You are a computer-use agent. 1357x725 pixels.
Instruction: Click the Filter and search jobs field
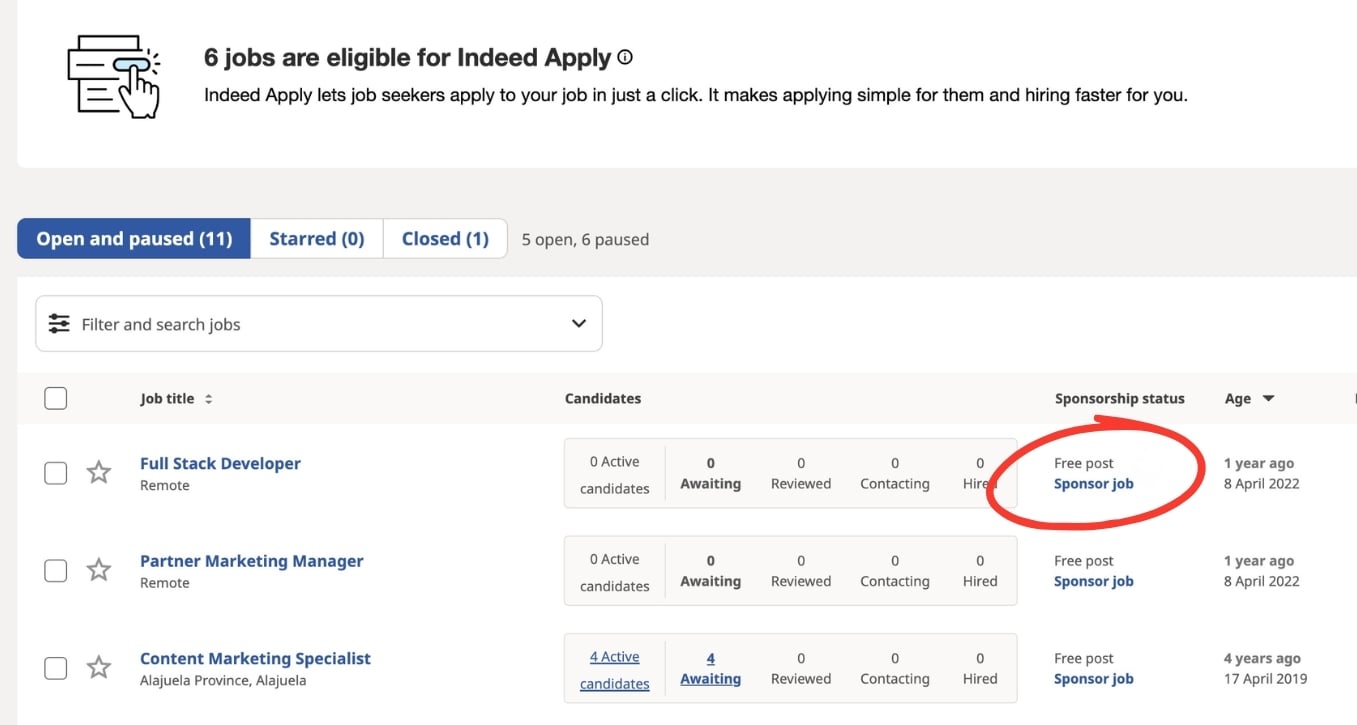[319, 323]
